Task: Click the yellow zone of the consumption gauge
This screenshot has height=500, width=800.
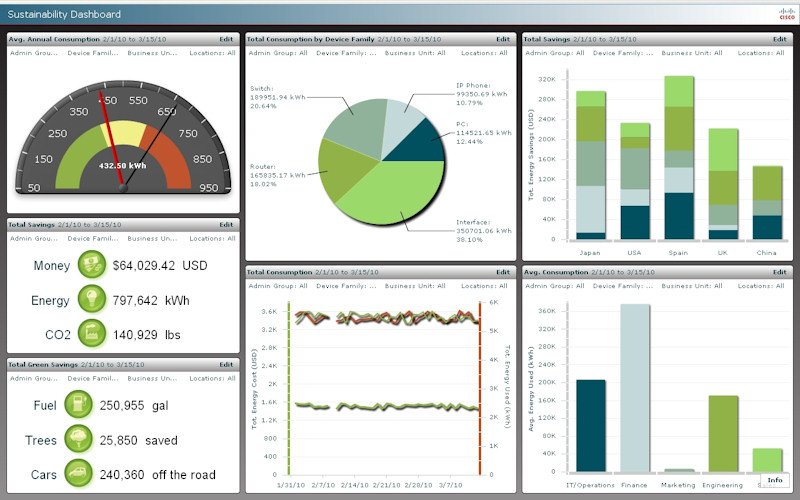Action: [124, 133]
